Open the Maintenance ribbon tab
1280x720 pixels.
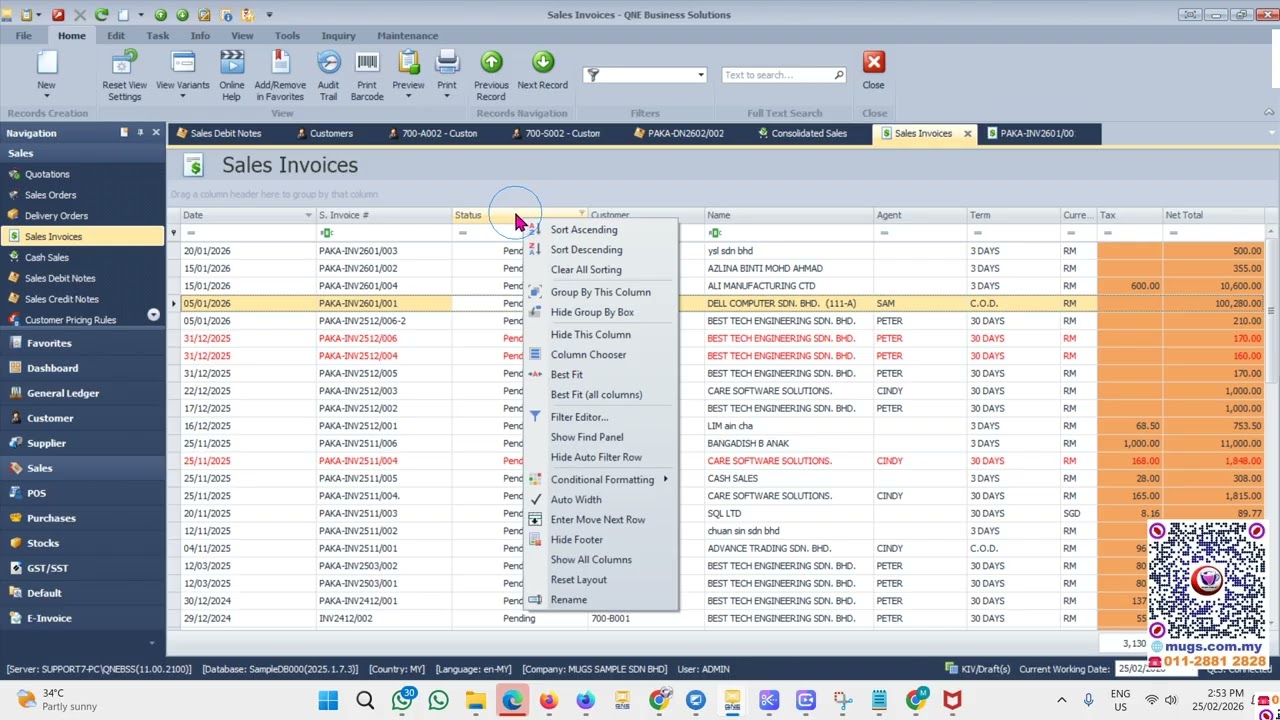[407, 36]
